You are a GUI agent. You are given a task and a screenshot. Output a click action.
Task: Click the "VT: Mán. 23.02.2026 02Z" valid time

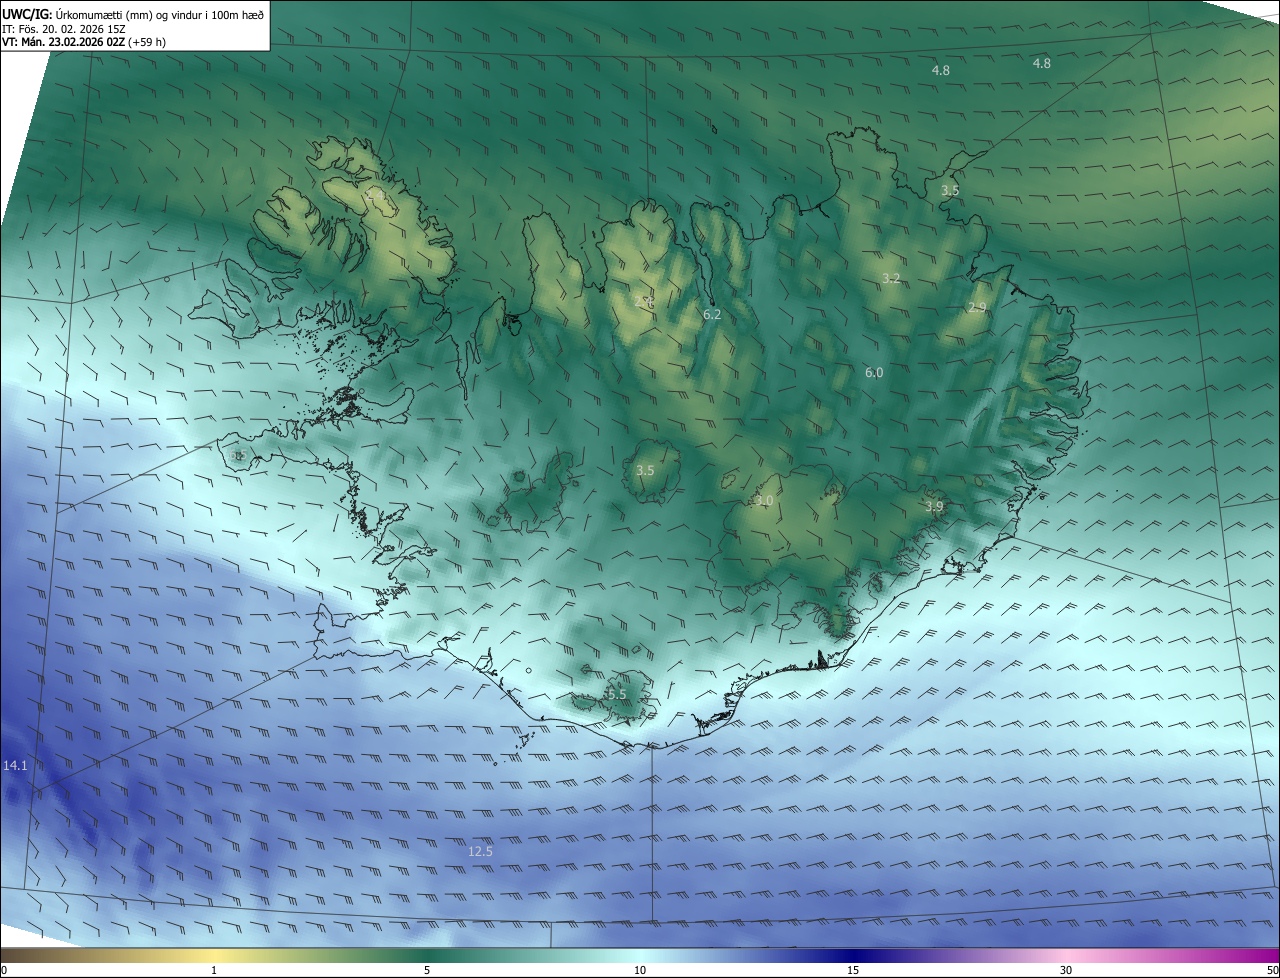(x=64, y=43)
